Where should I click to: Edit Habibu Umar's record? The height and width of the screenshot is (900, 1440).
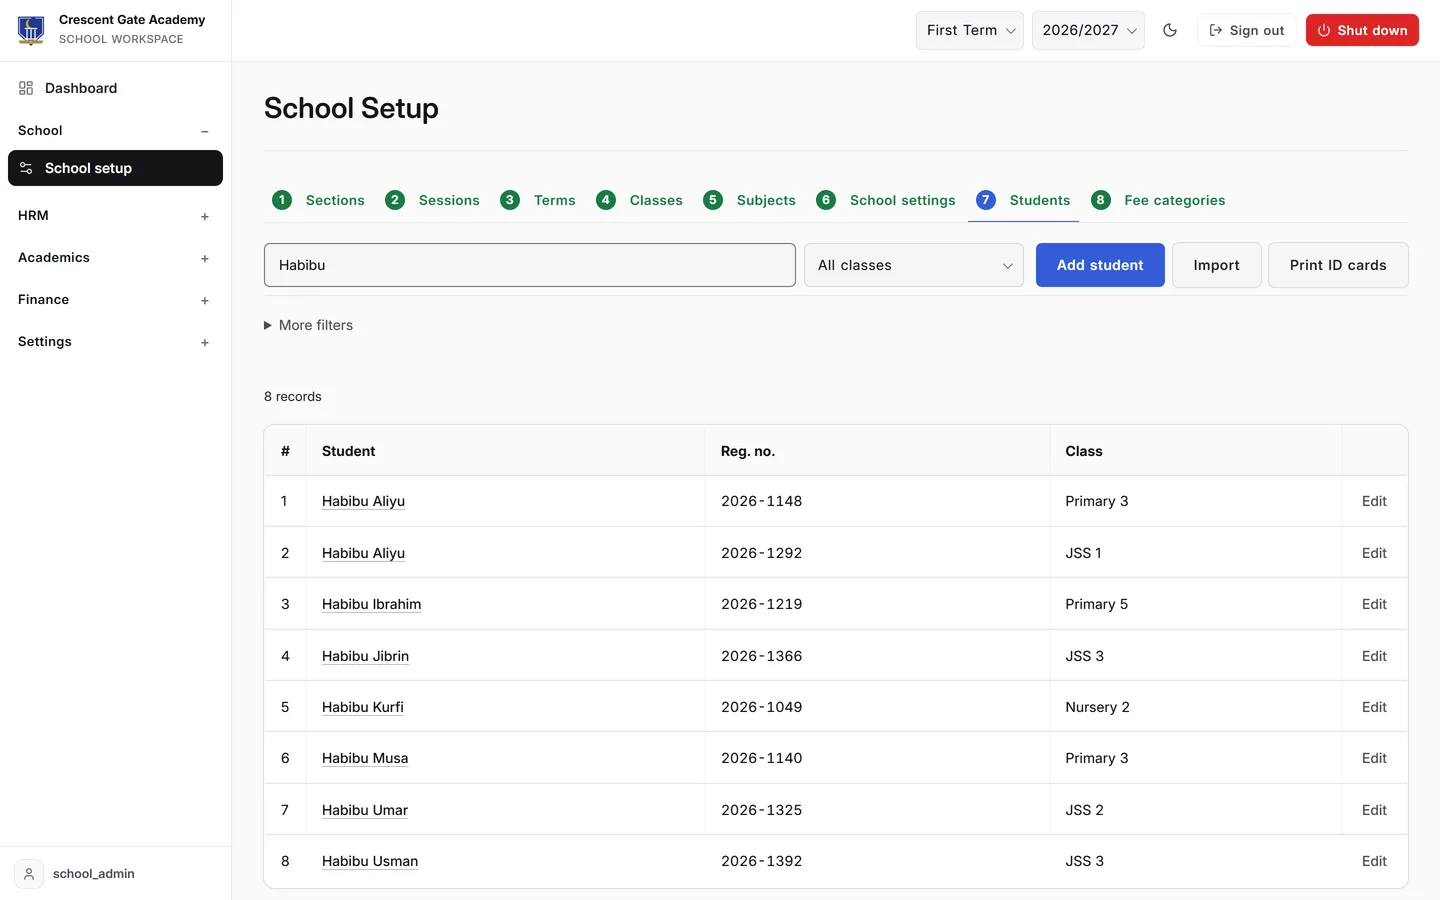click(1374, 810)
